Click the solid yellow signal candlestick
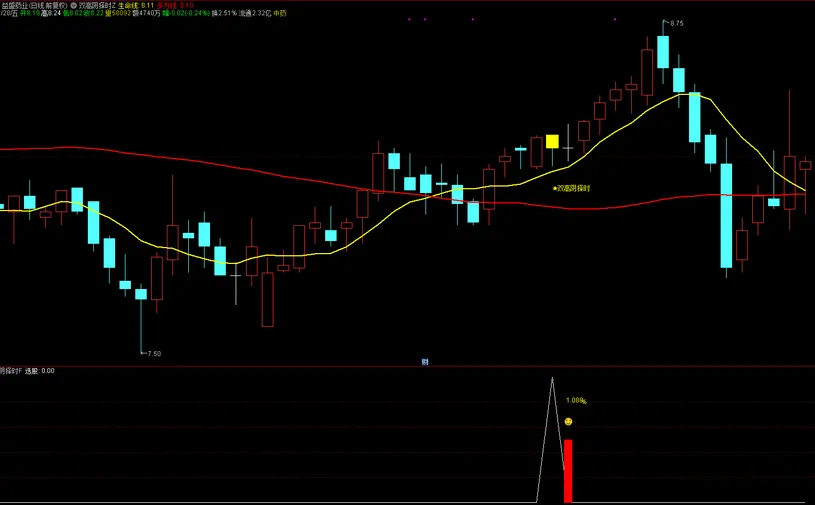 click(552, 142)
